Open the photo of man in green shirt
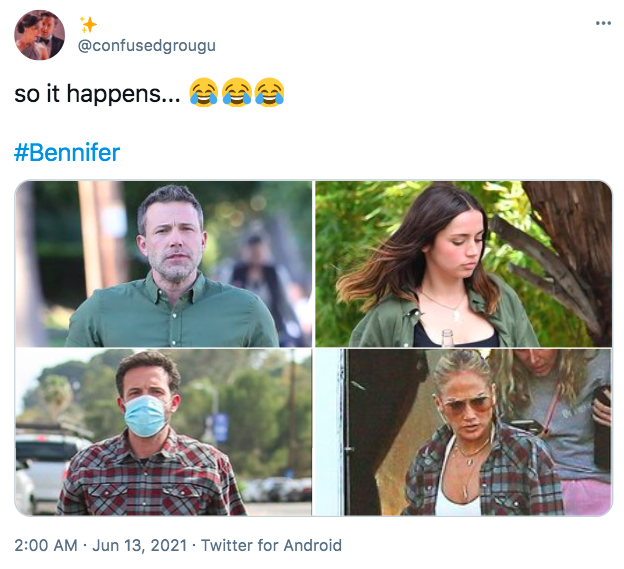 [x=164, y=264]
